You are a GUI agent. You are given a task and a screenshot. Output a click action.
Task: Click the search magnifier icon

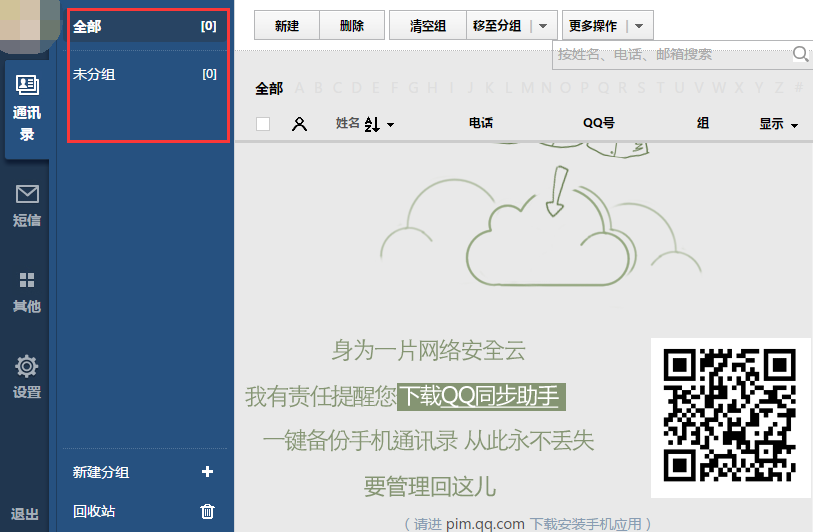[x=800, y=54]
